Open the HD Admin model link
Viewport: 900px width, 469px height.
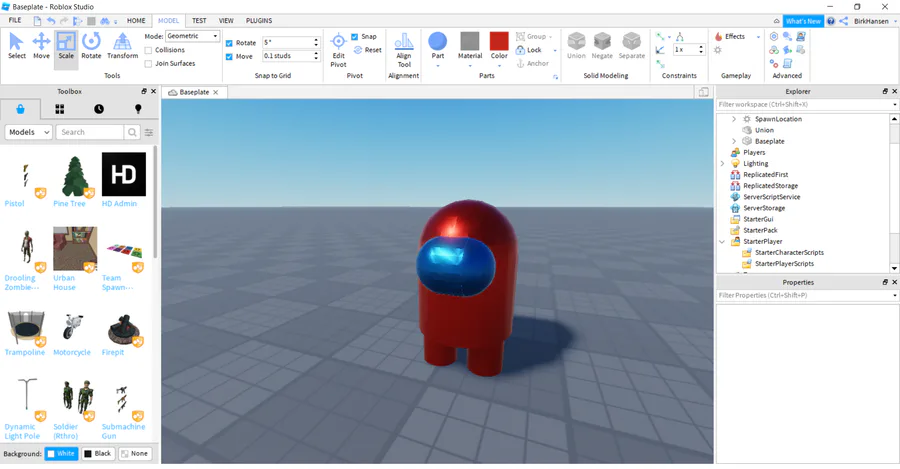tap(119, 204)
